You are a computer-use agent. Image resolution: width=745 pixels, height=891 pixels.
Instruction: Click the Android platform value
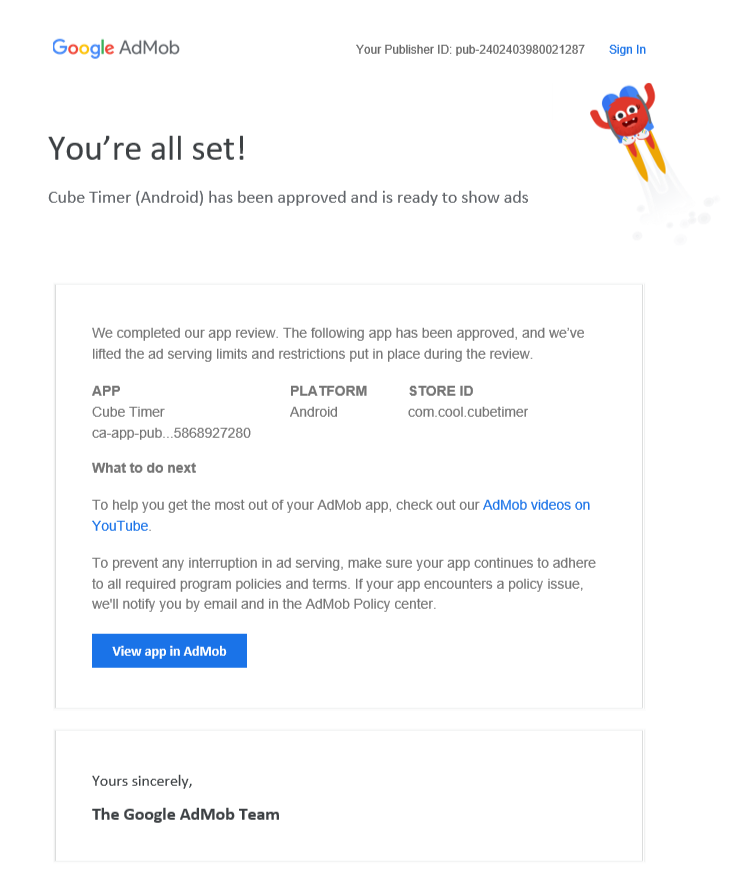pos(313,412)
